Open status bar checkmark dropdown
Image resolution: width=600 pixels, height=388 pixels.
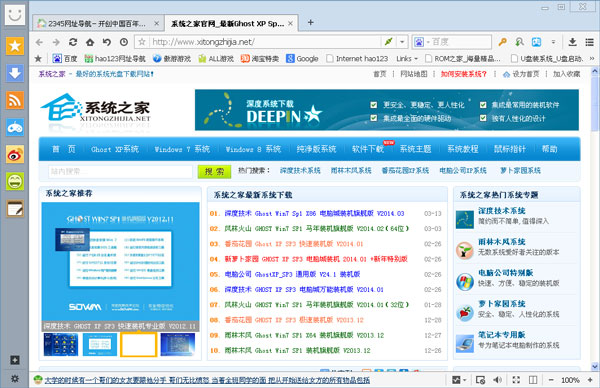point(459,380)
